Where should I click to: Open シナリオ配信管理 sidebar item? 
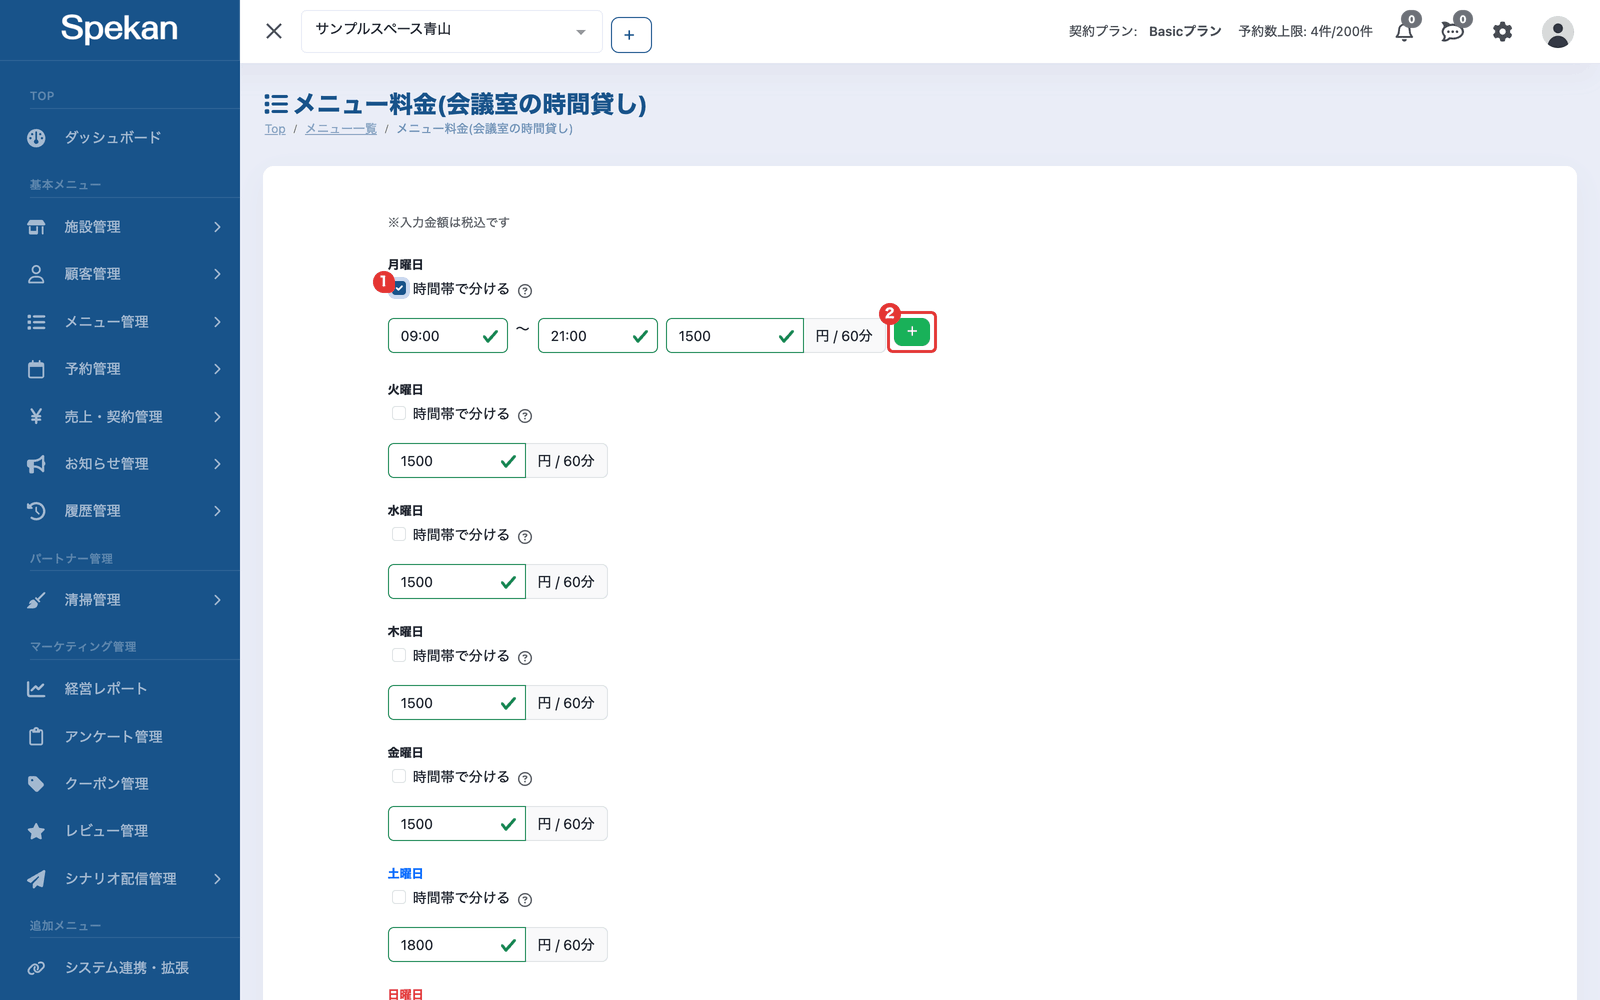coord(120,879)
